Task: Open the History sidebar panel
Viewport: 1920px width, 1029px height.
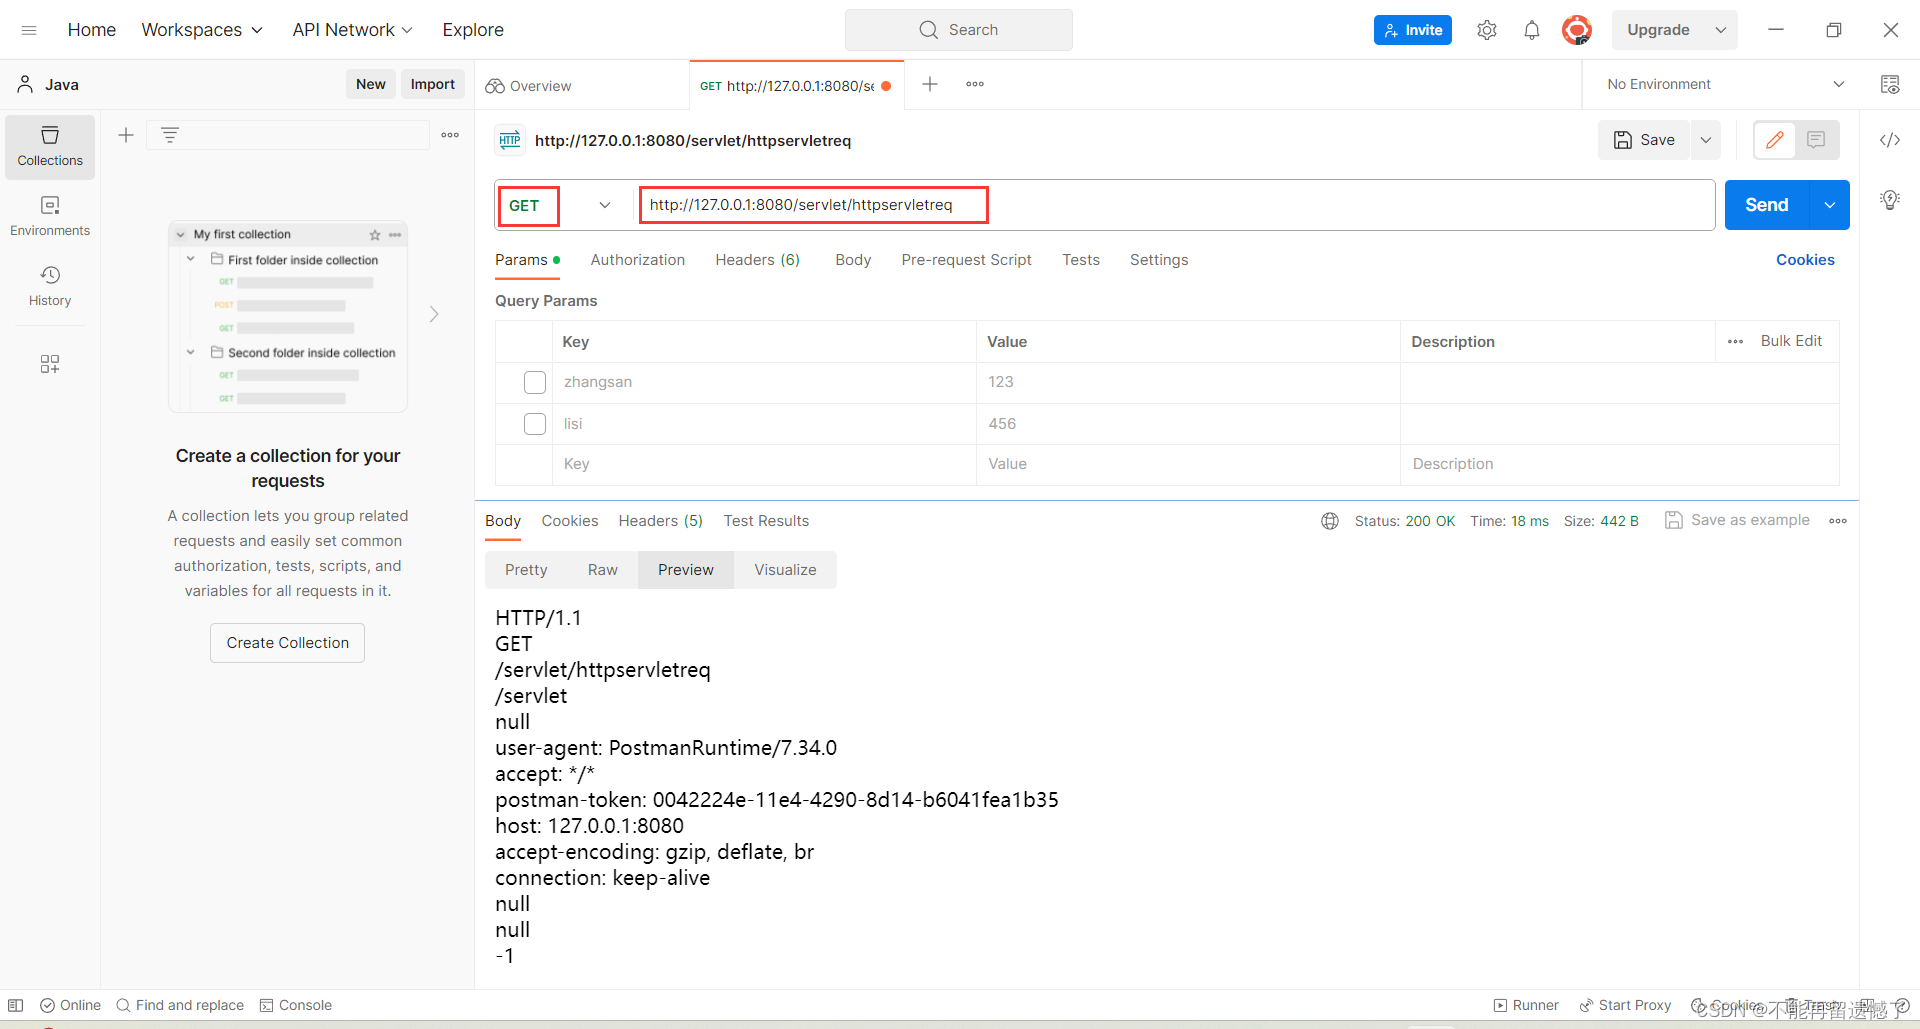Action: [49, 284]
